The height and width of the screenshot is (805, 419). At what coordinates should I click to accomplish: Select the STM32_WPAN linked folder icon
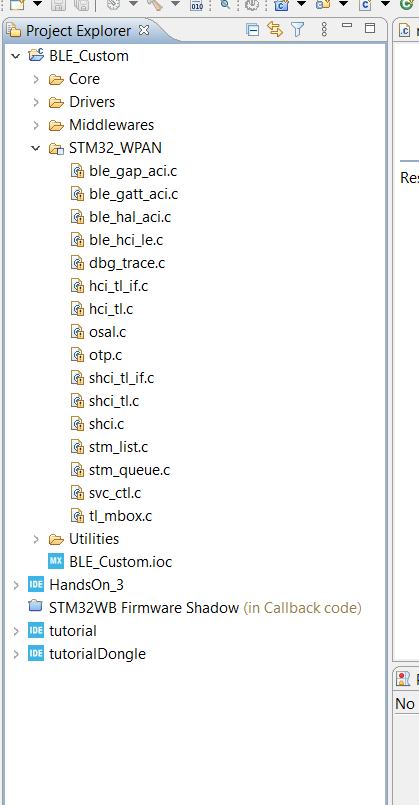tap(56, 148)
